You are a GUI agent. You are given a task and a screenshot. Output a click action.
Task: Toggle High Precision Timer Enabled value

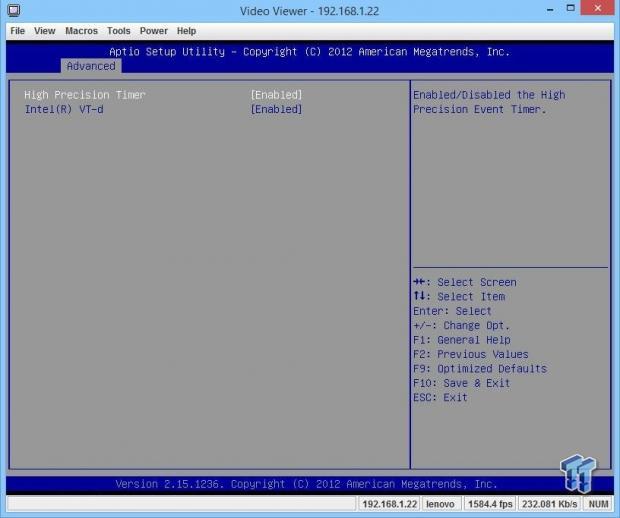pyautogui.click(x=276, y=95)
